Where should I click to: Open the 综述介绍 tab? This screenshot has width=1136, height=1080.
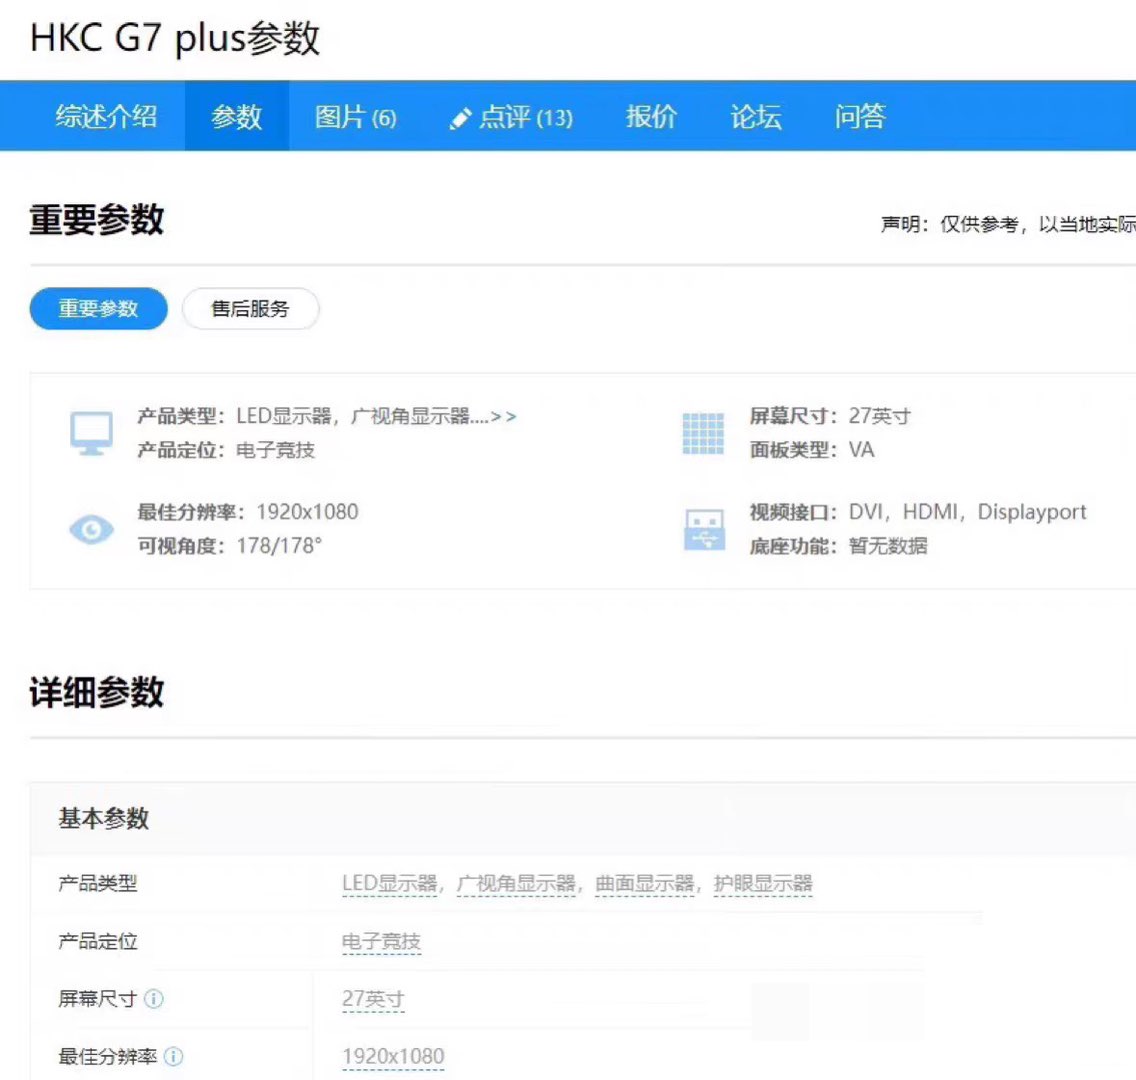click(106, 117)
